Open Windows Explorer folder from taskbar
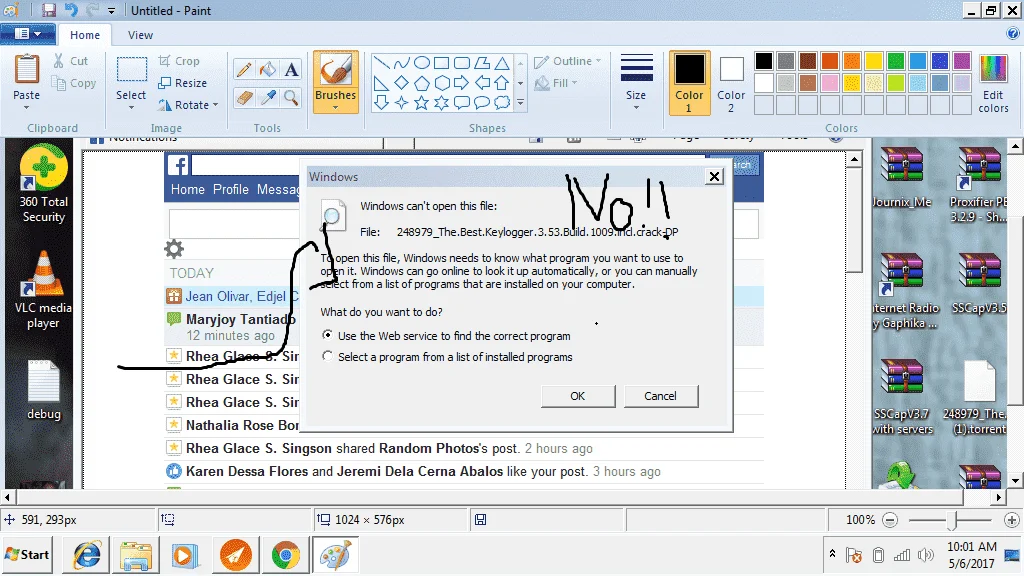Viewport: 1024px width, 576px height. coord(136,555)
